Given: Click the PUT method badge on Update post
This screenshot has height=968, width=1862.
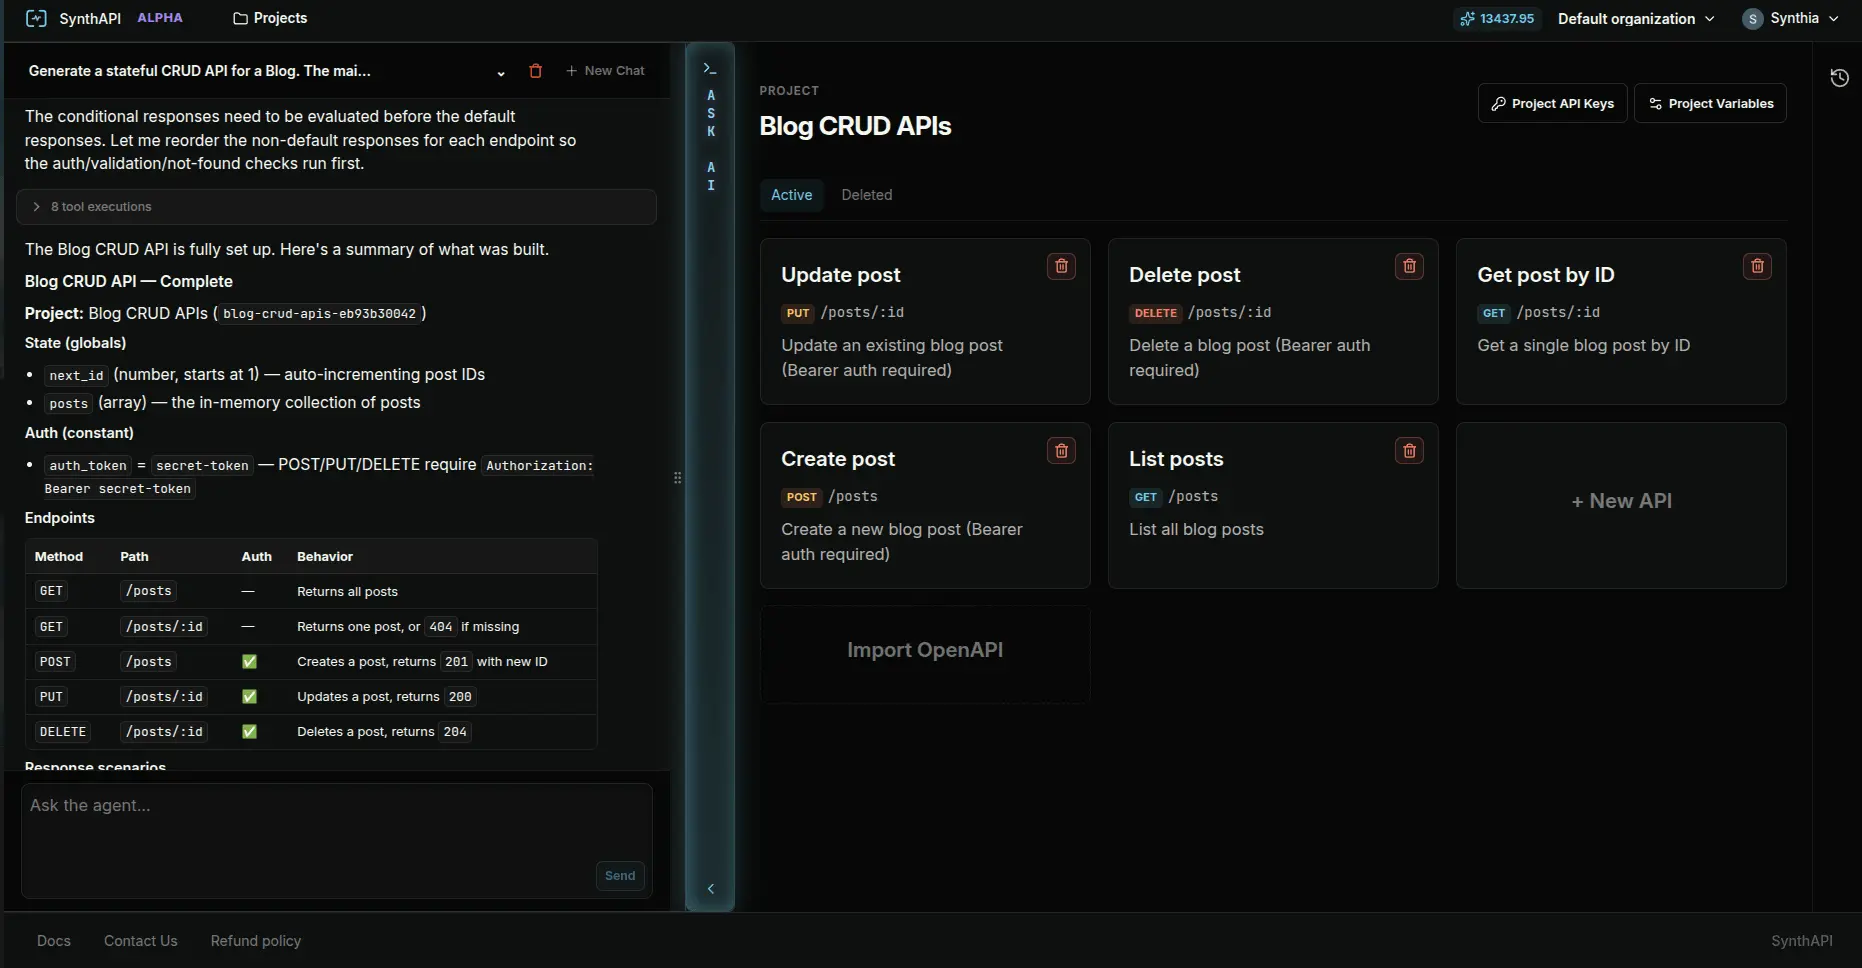Looking at the screenshot, I should click(798, 313).
